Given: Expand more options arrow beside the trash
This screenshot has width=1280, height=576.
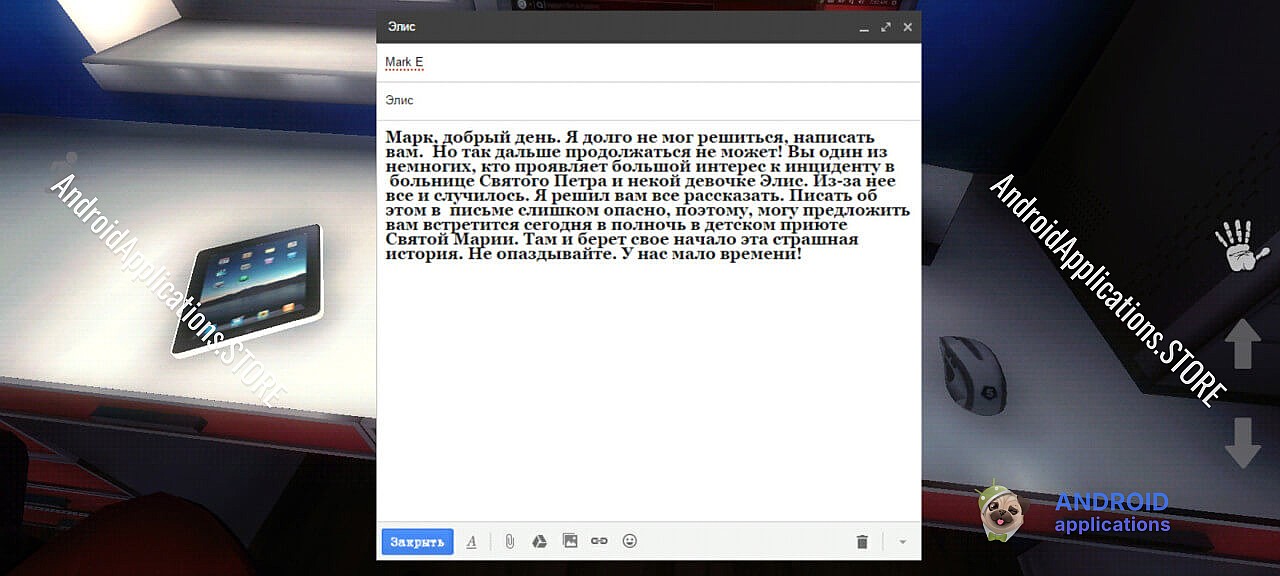Looking at the screenshot, I should point(902,542).
